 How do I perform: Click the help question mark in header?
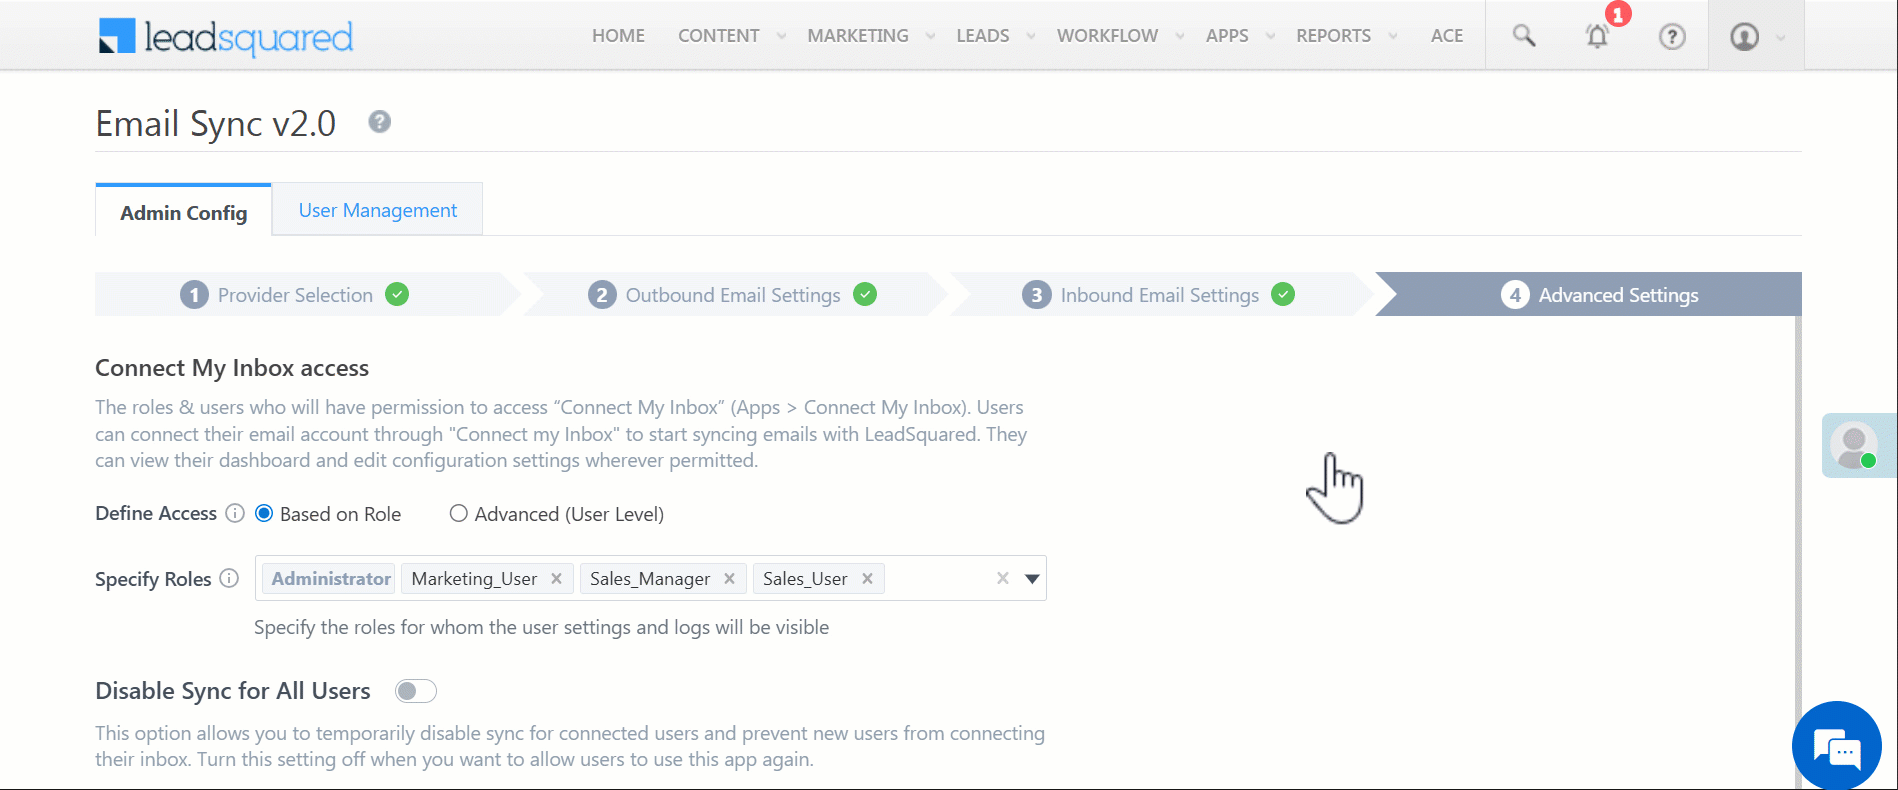[1672, 36]
